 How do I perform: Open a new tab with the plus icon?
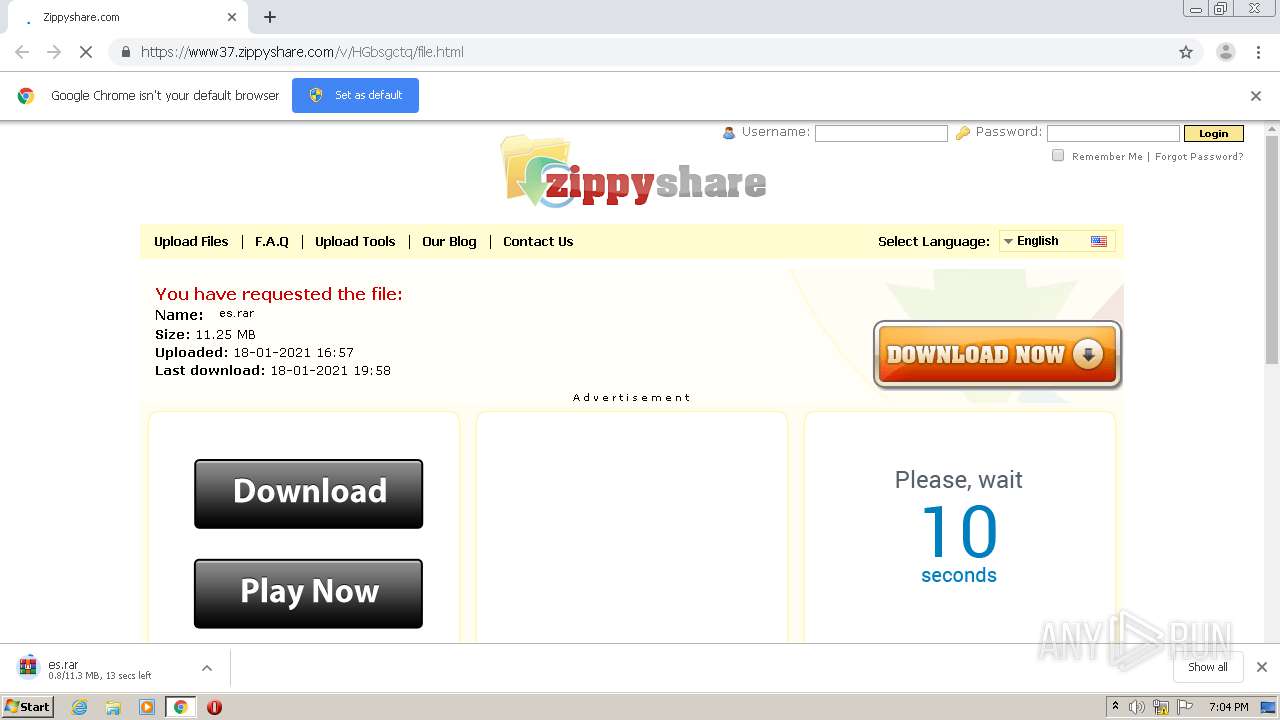point(270,17)
